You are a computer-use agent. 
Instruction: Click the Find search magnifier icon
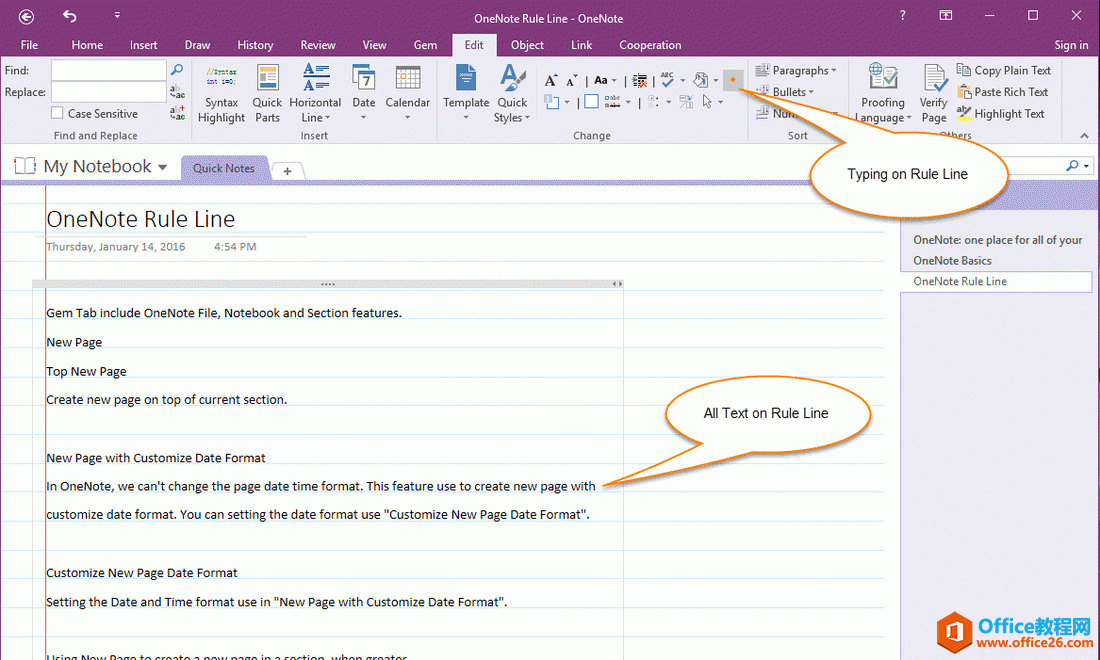pyautogui.click(x=177, y=70)
